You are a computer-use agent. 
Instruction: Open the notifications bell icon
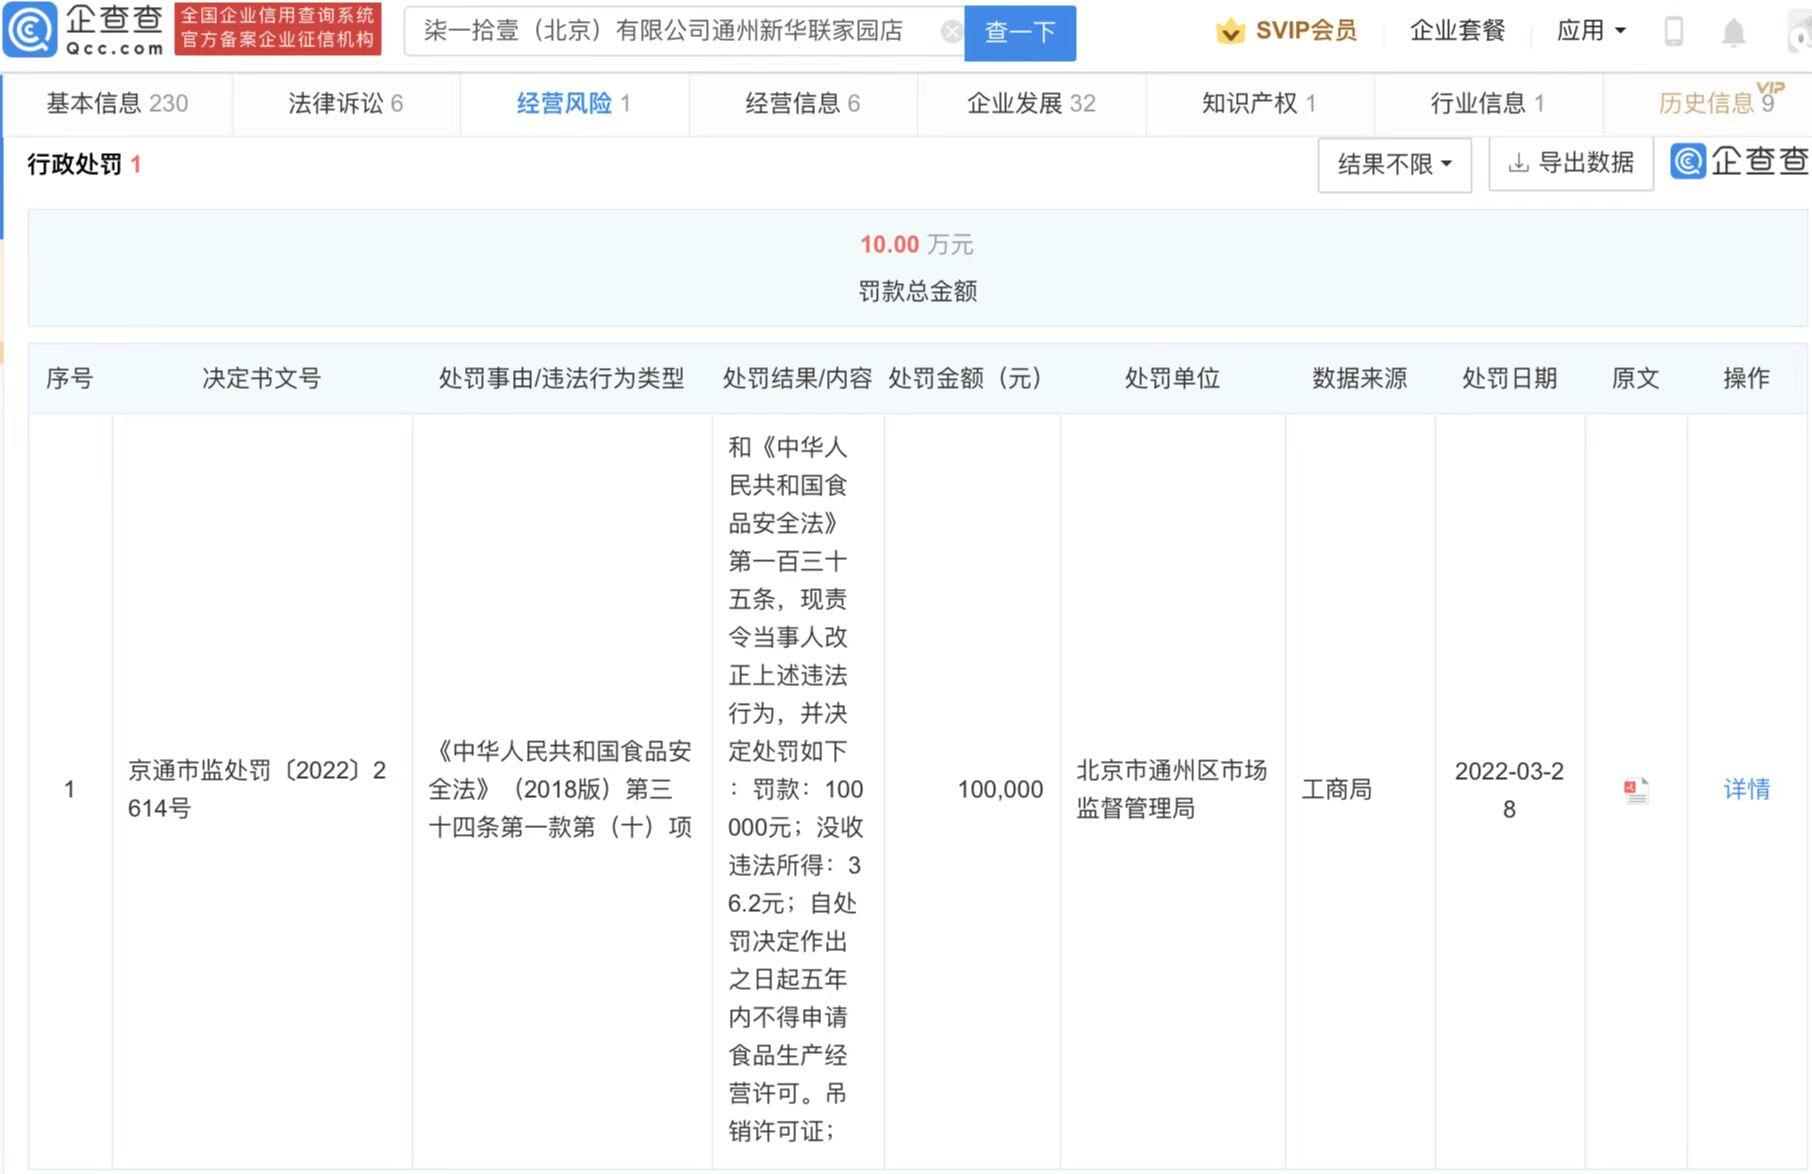point(1733,33)
